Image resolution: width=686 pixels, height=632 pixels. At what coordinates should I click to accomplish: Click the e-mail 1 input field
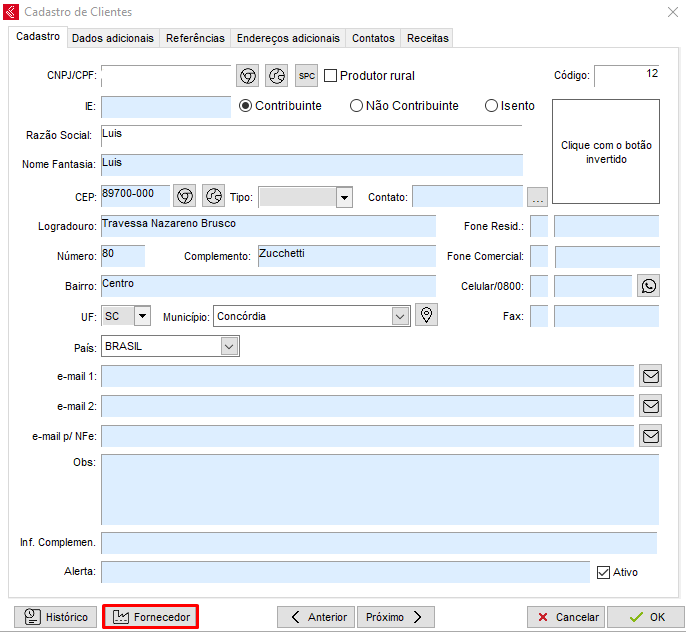click(368, 376)
